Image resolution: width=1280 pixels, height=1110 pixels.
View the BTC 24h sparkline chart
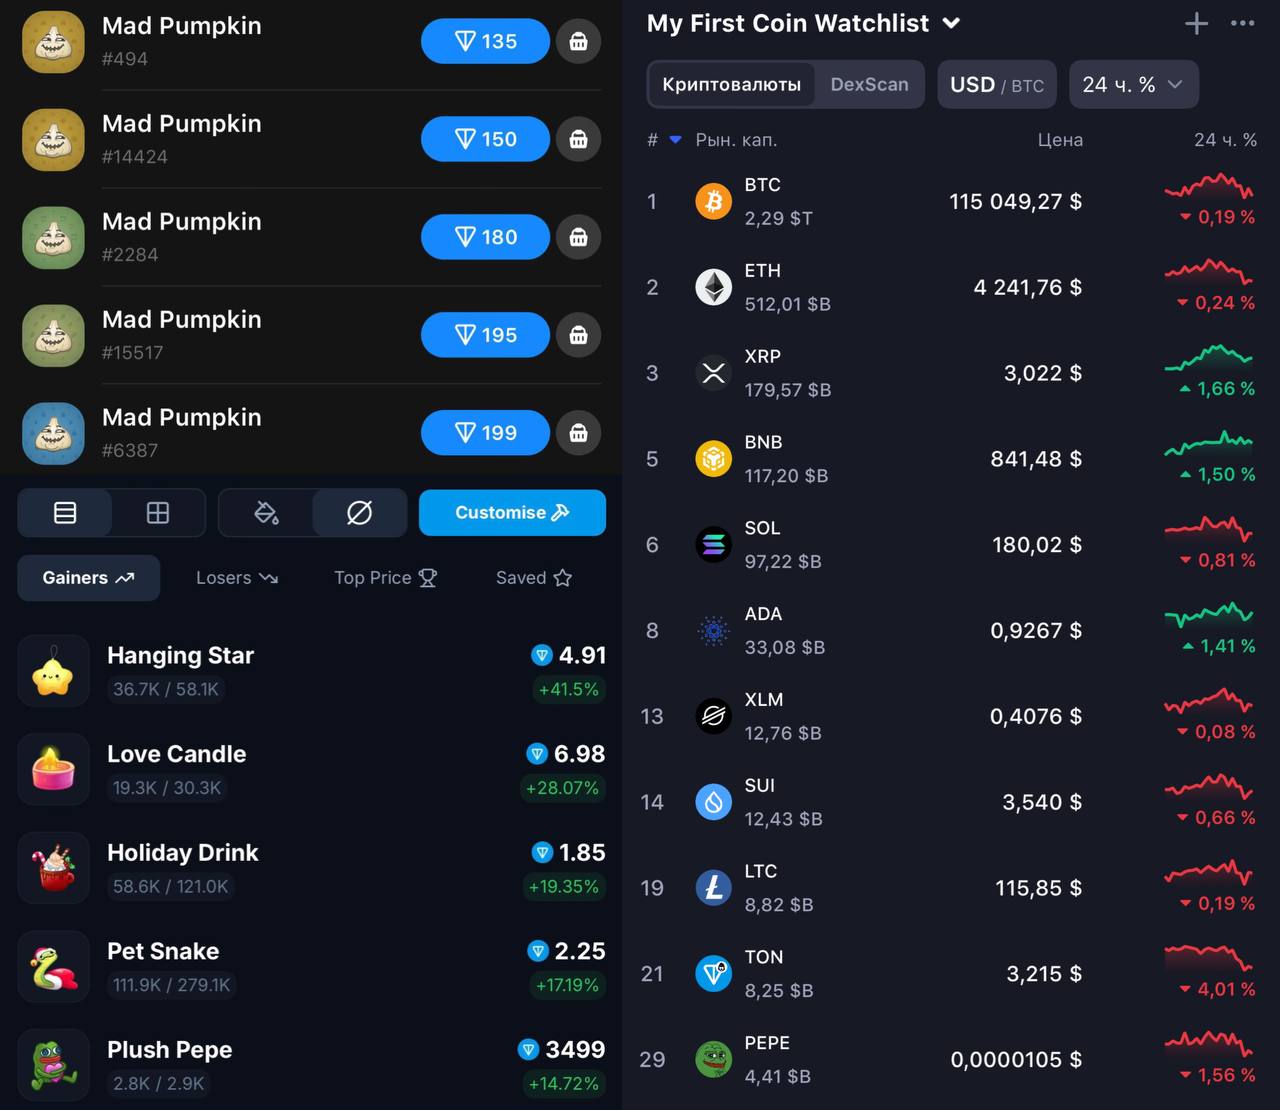1209,187
